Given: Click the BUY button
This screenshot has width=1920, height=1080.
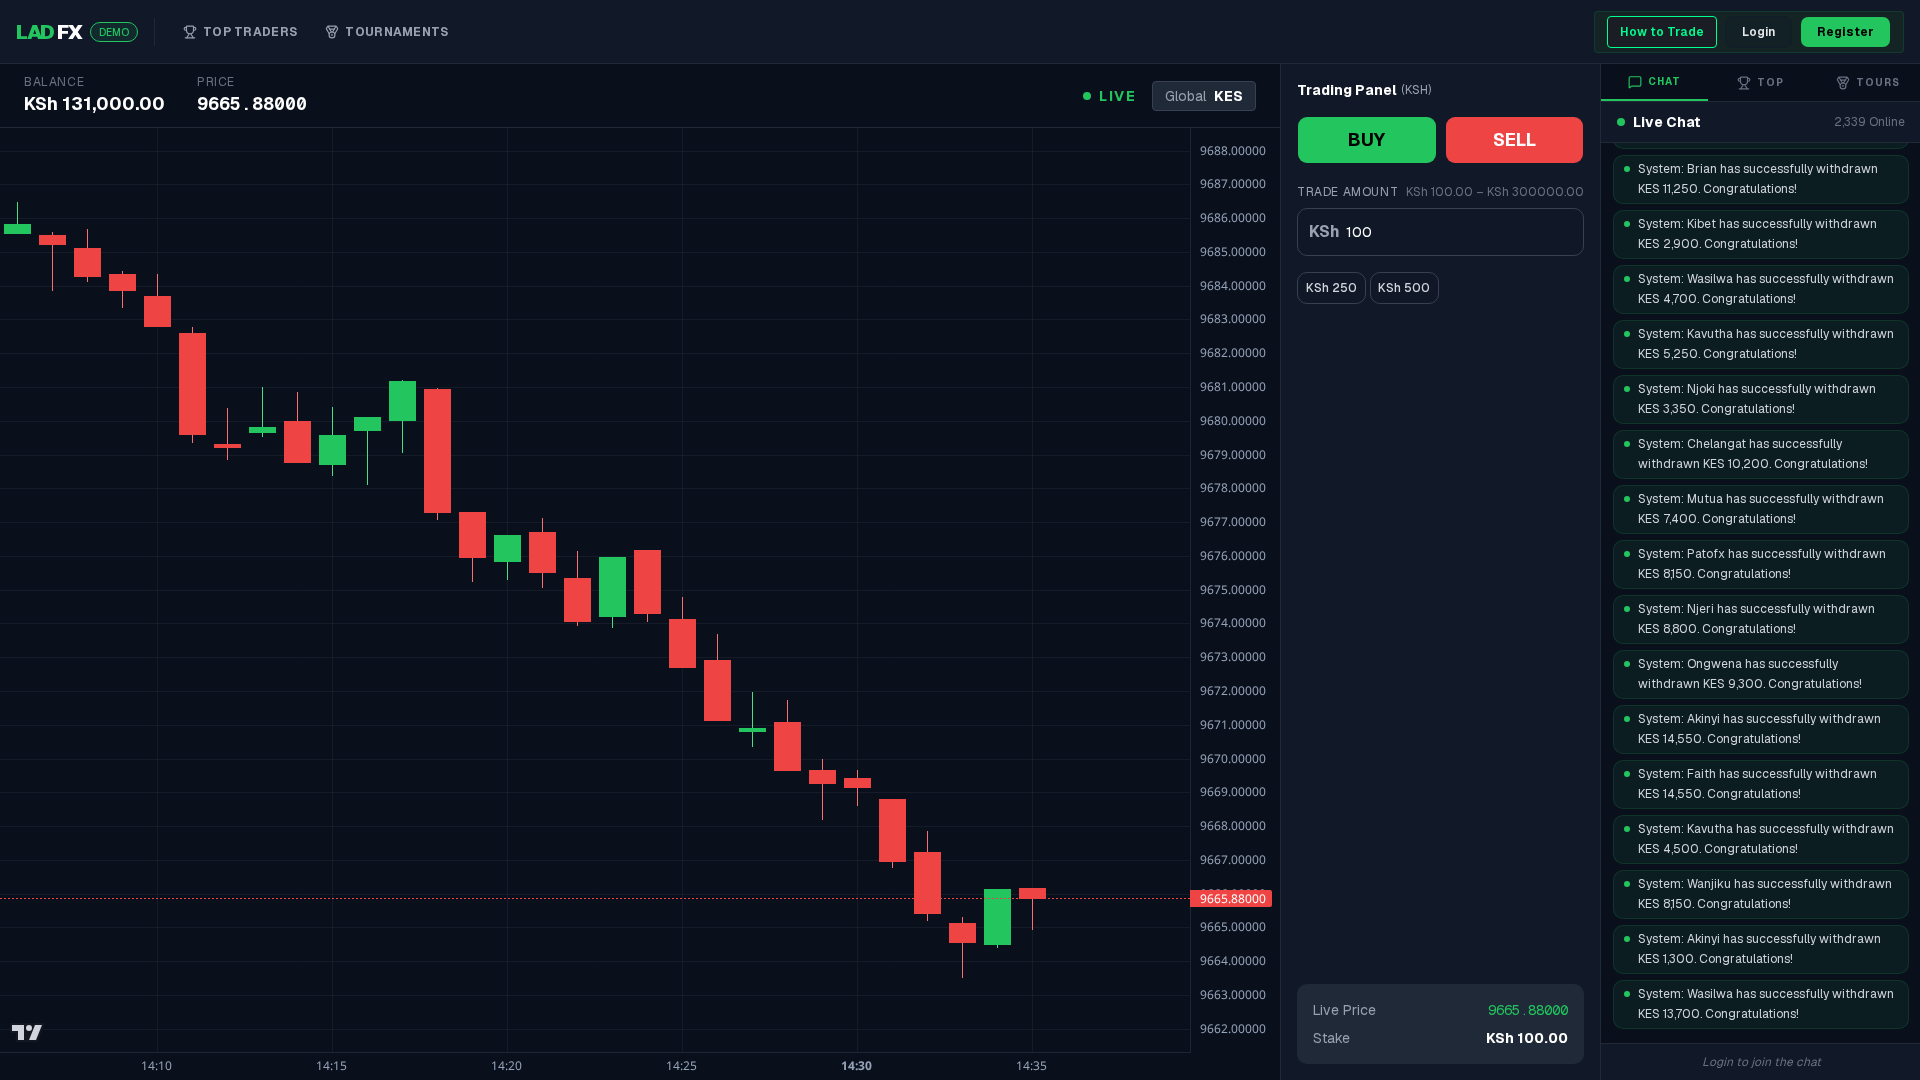Looking at the screenshot, I should [1366, 140].
